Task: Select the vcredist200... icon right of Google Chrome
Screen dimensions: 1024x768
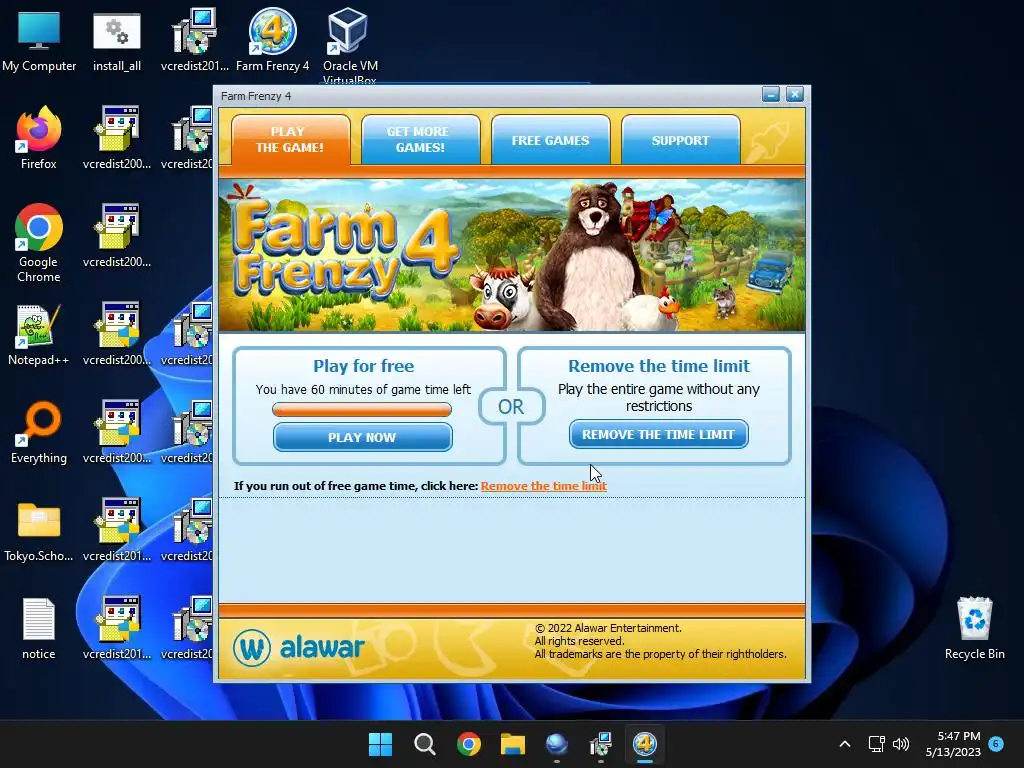Action: click(117, 236)
